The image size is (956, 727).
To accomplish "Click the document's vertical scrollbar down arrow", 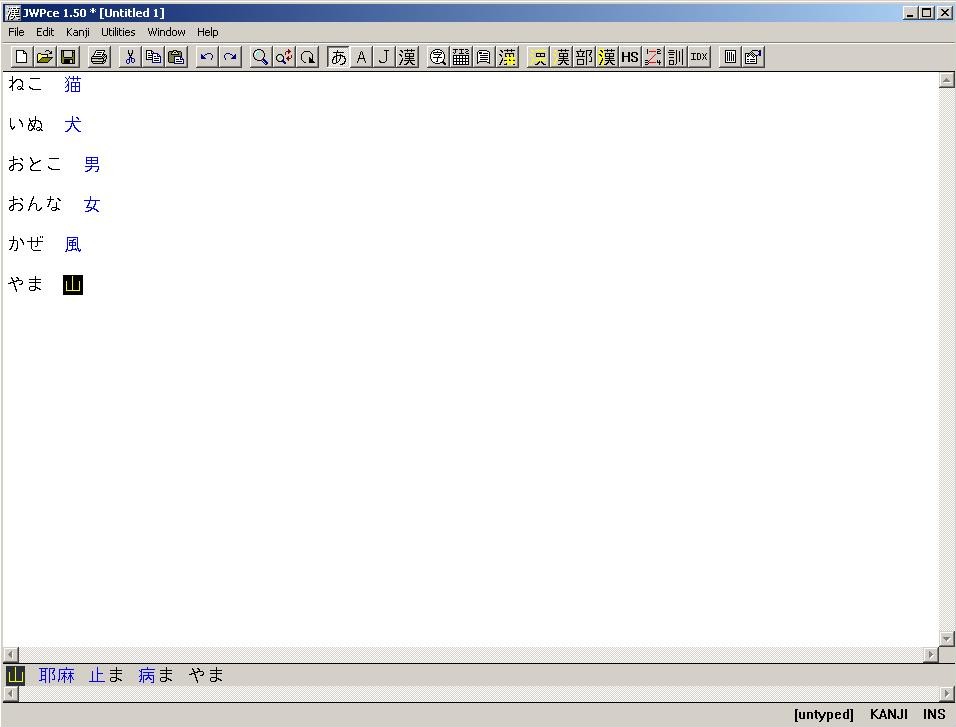I will [x=946, y=639].
